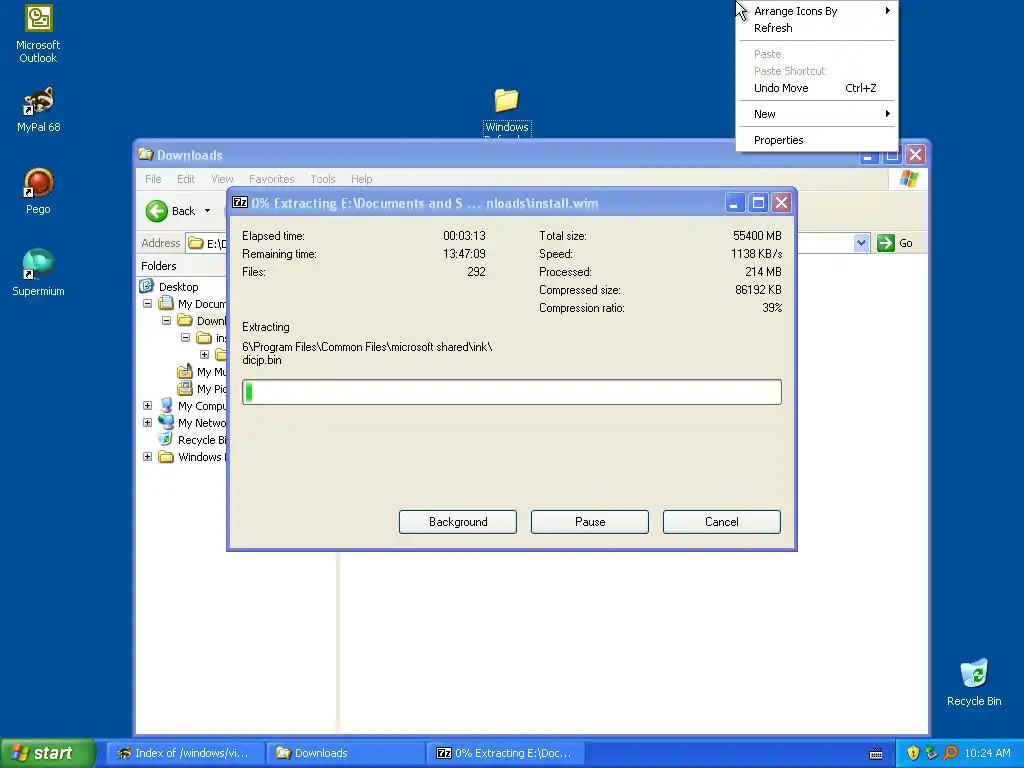1024x768 pixels.
Task: Open the Help menu in Downloads window
Action: pos(361,179)
